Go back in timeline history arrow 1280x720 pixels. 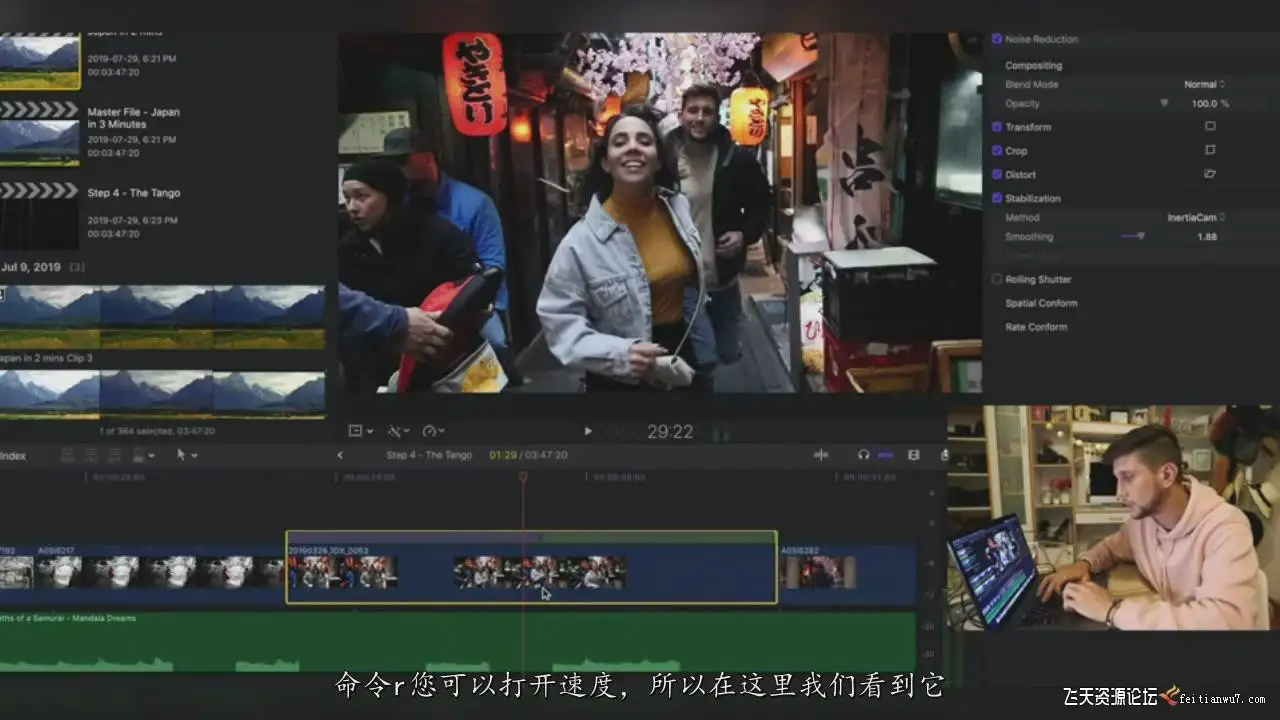pyautogui.click(x=340, y=455)
